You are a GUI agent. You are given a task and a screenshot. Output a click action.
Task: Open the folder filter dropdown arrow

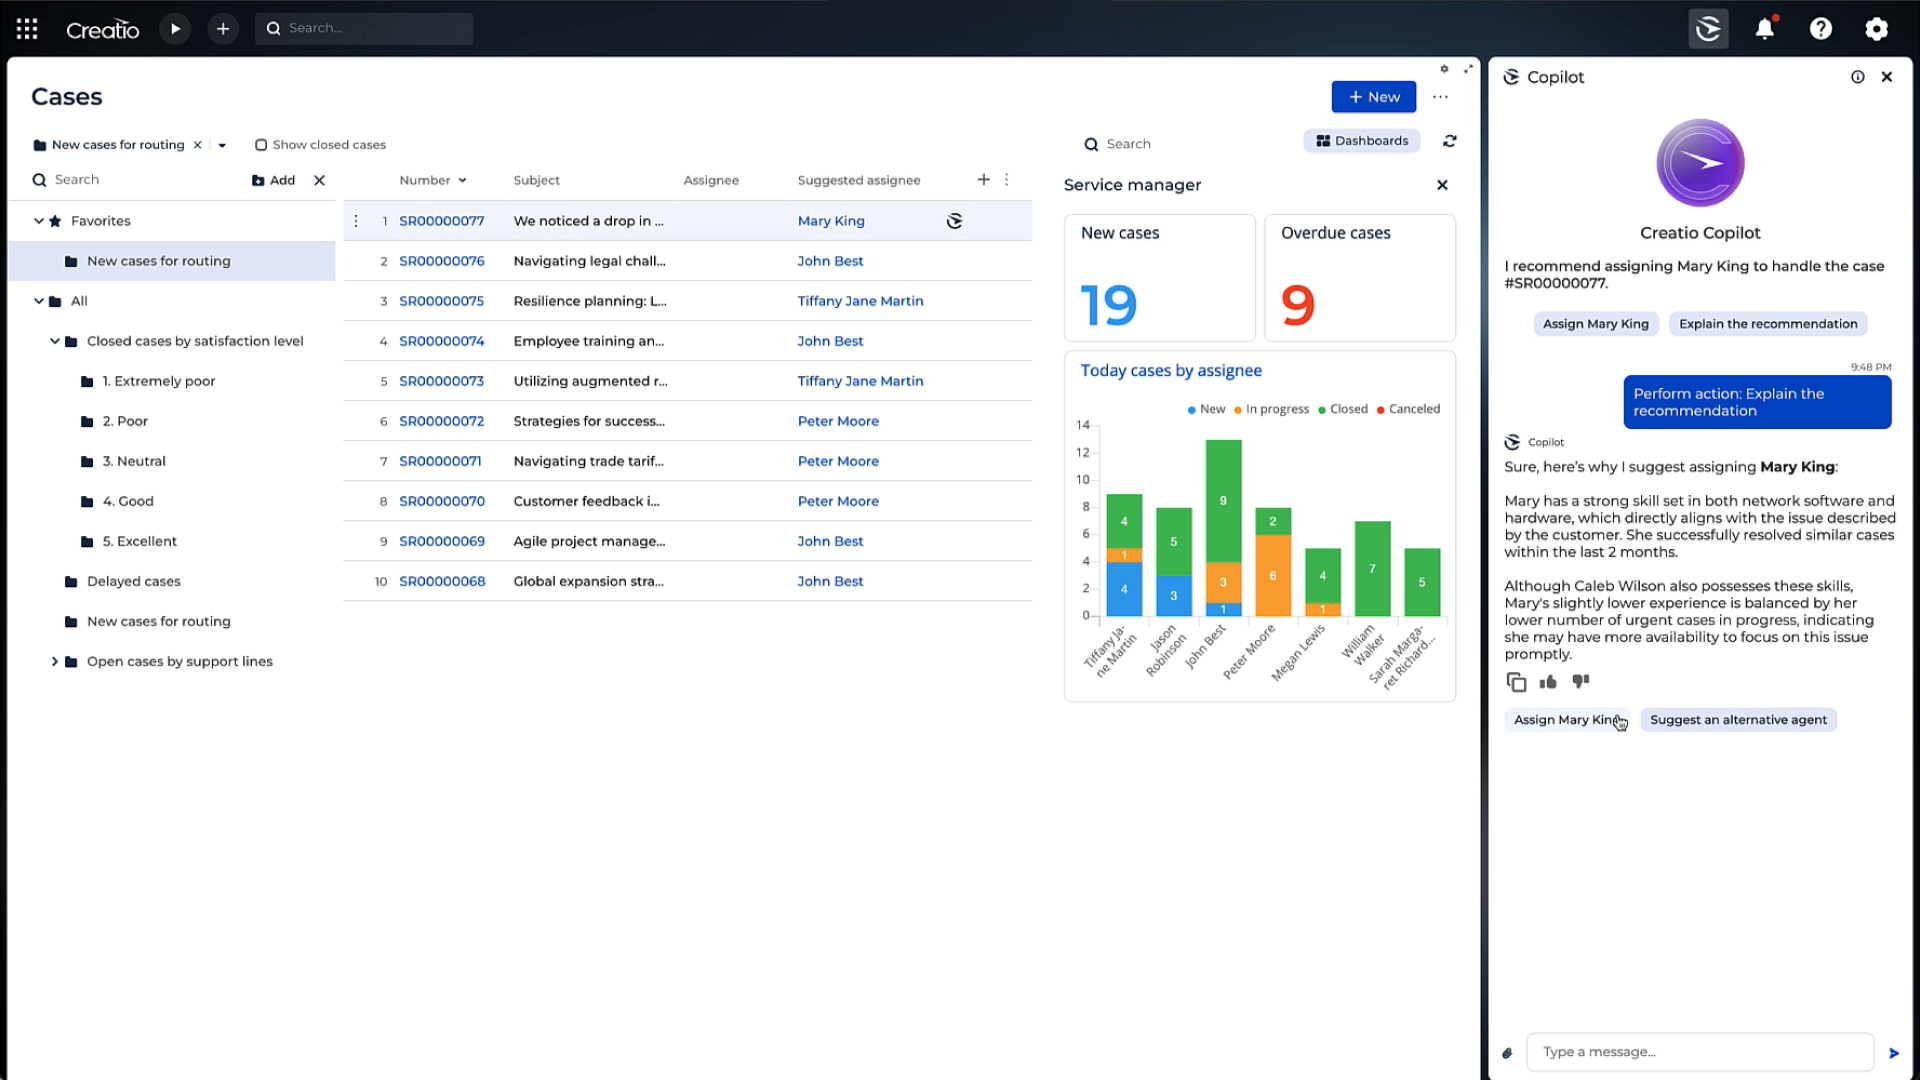pos(222,145)
